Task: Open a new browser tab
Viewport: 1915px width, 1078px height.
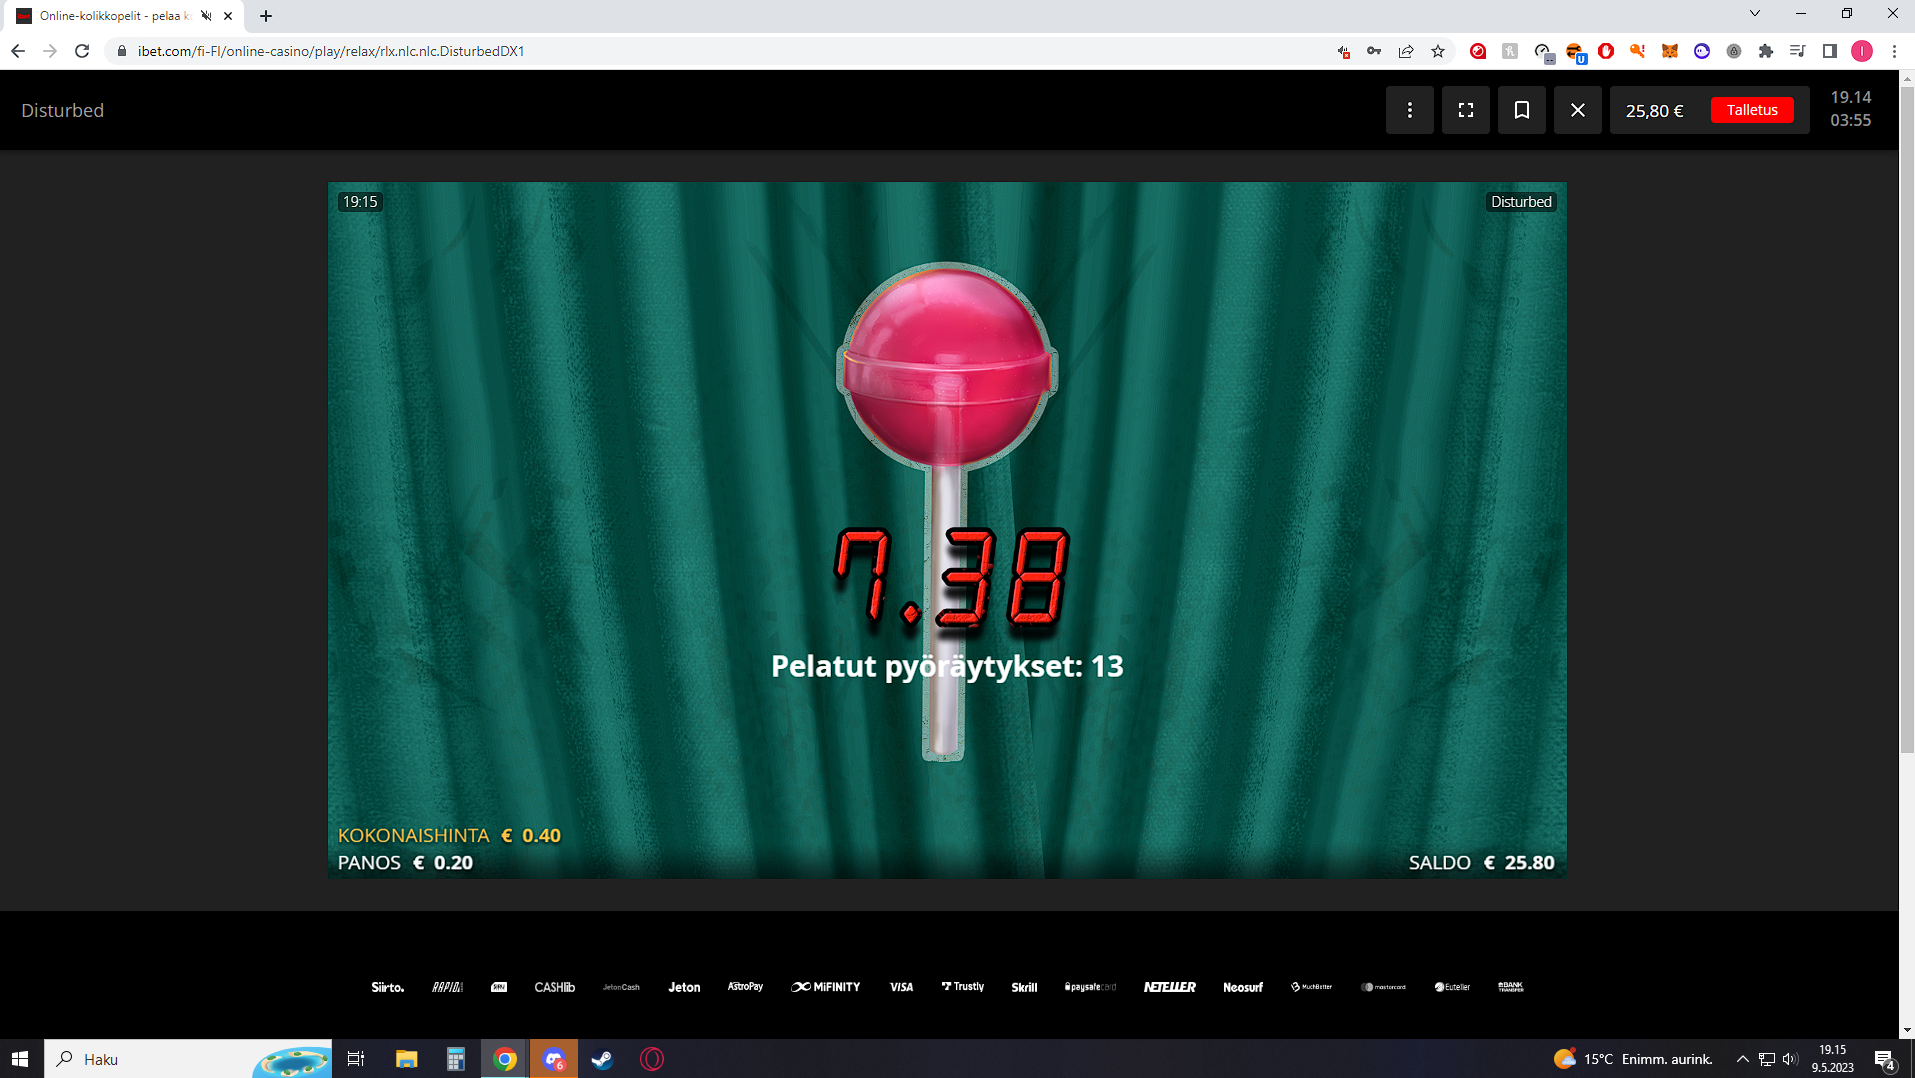Action: 266,16
